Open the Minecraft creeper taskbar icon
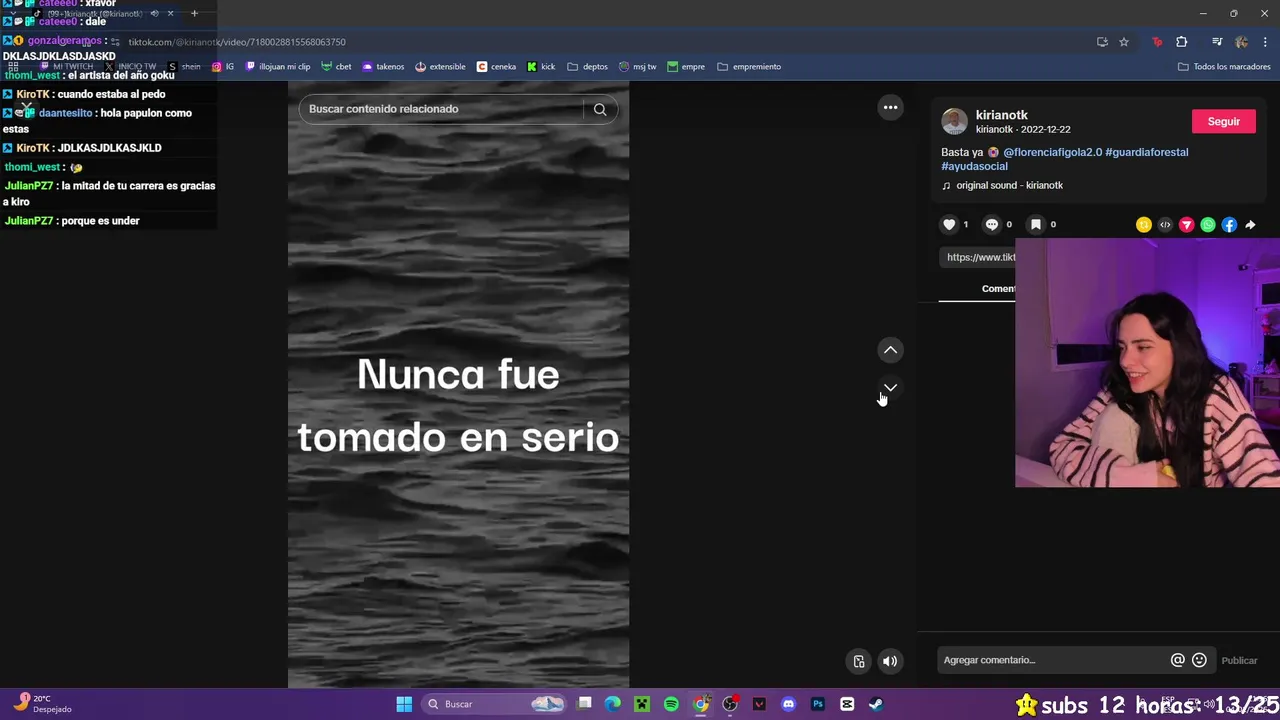Screen dimensions: 1280x720 tap(642, 704)
